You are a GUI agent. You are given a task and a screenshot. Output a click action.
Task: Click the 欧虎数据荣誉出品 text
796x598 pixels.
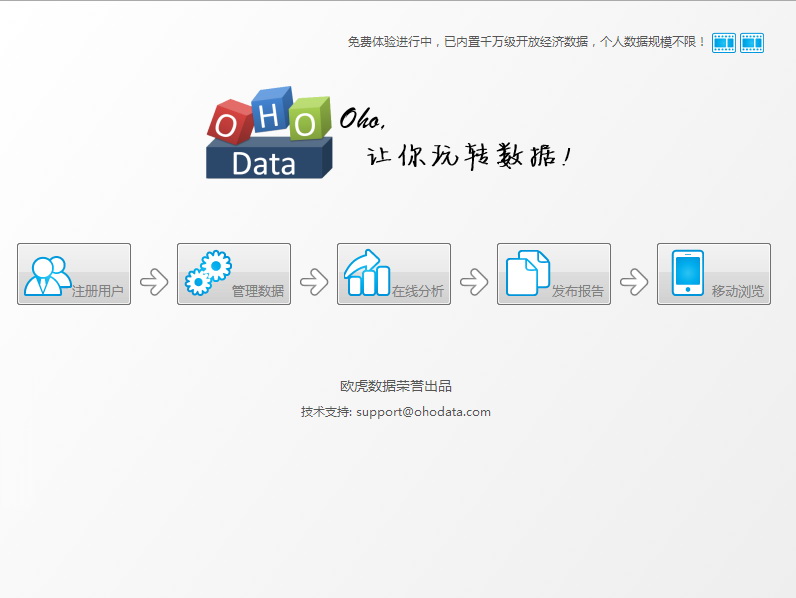click(x=396, y=386)
